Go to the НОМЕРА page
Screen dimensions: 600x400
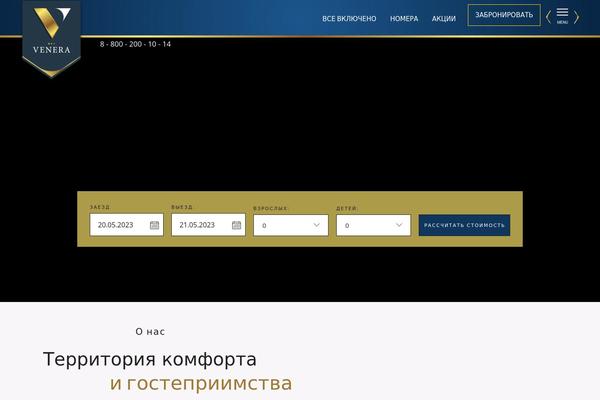(404, 18)
